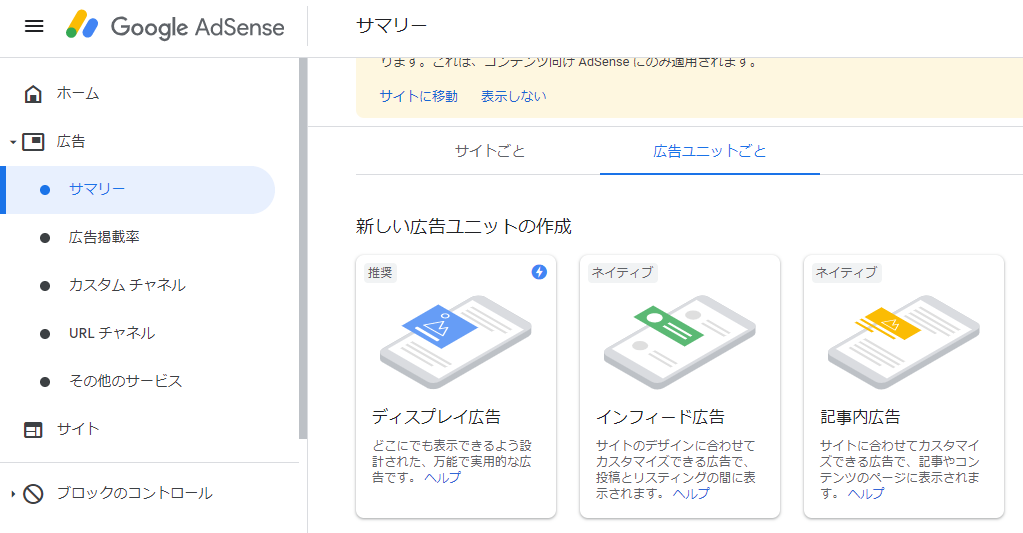Image resolution: width=1023 pixels, height=533 pixels.
Task: Collapse the 広告 section arrow
Action: click(13, 143)
